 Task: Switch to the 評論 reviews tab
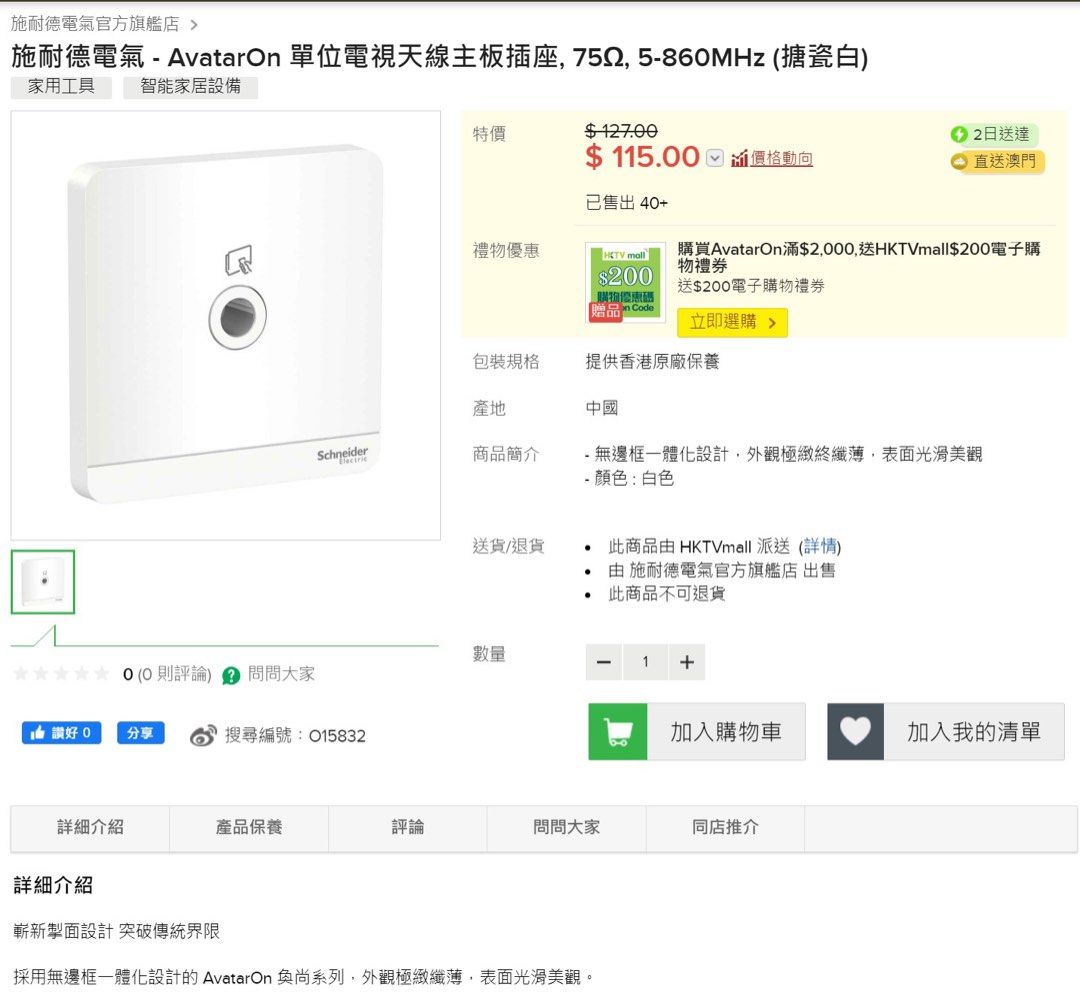tap(408, 828)
